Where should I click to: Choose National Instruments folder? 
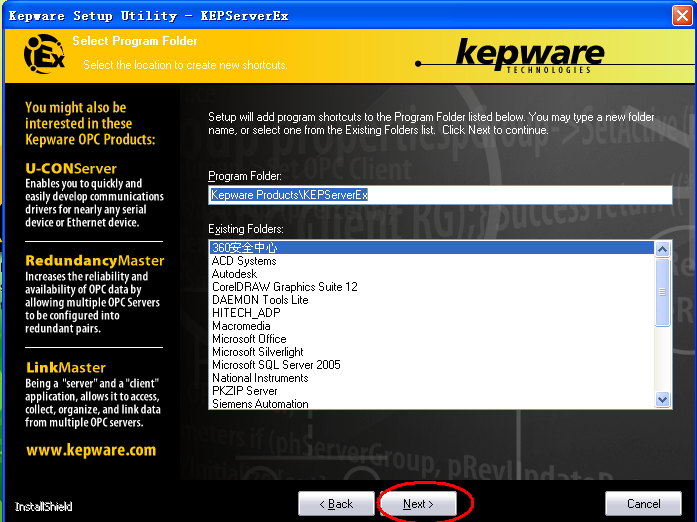click(x=260, y=378)
